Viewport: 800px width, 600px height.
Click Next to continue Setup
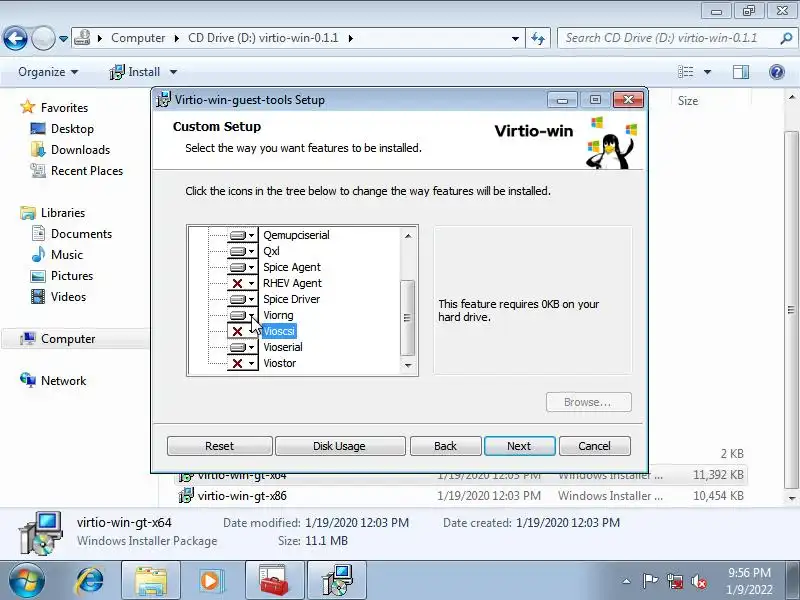pyautogui.click(x=519, y=446)
